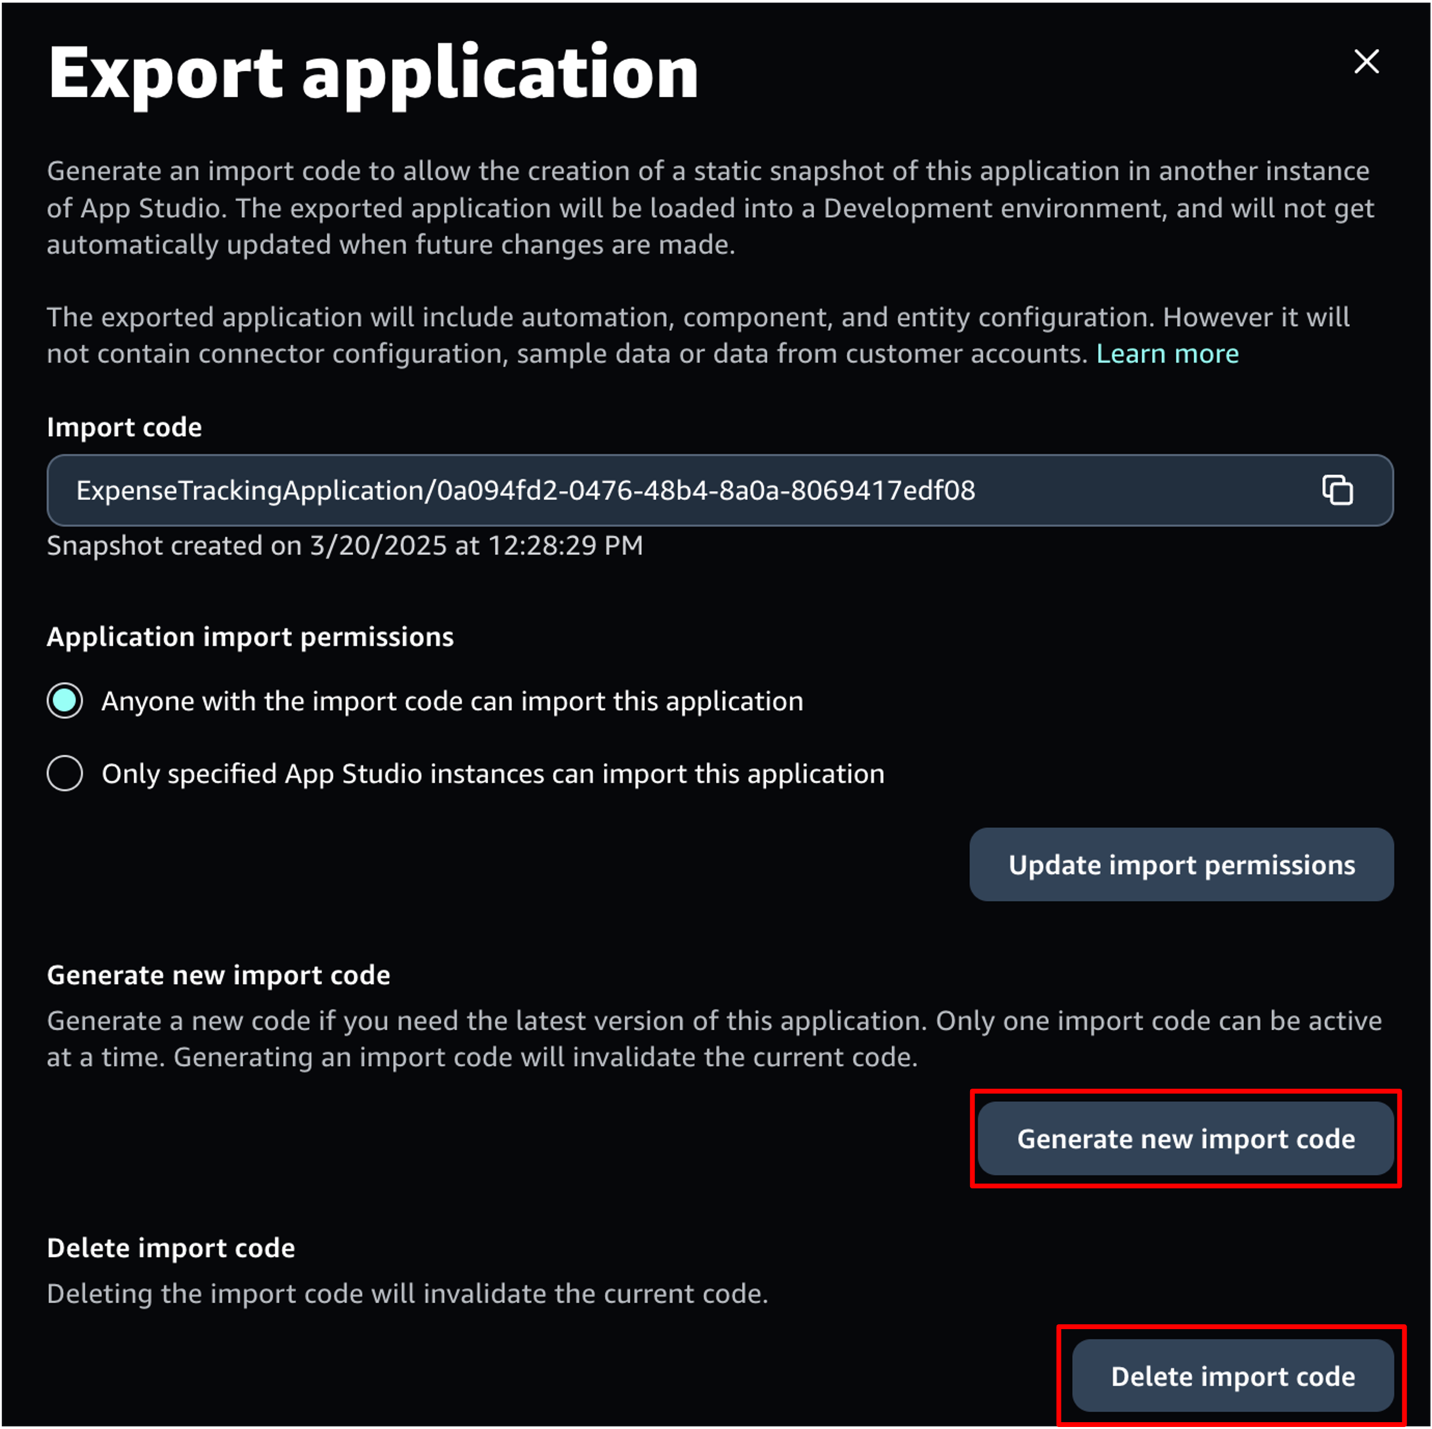The height and width of the screenshot is (1429, 1432).
Task: Click inside the Import code field
Action: (719, 490)
